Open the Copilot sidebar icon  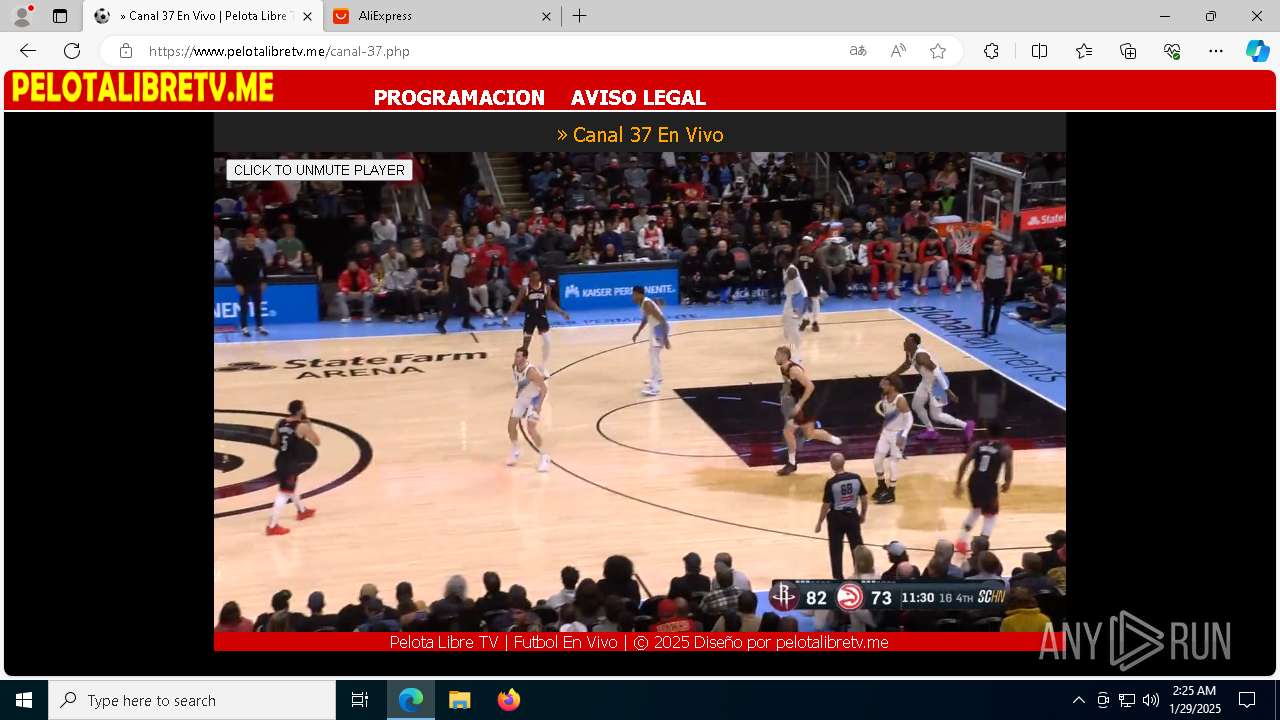click(1257, 51)
